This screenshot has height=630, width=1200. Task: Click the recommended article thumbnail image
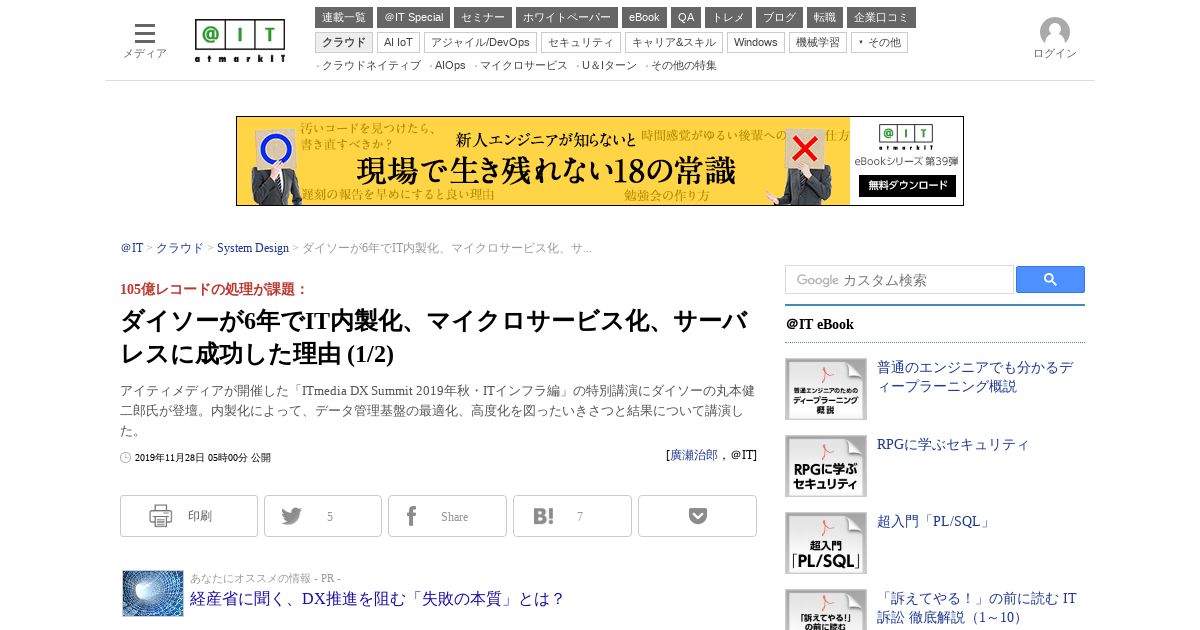(x=153, y=593)
